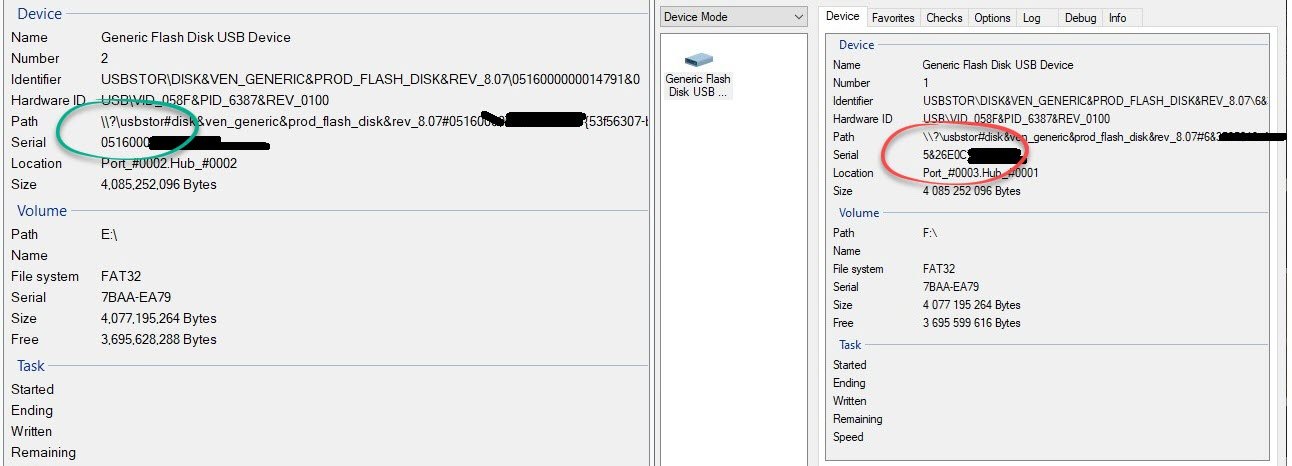Click location Port_#0002.Hub_#0002
The image size is (1292, 466).
(x=169, y=163)
